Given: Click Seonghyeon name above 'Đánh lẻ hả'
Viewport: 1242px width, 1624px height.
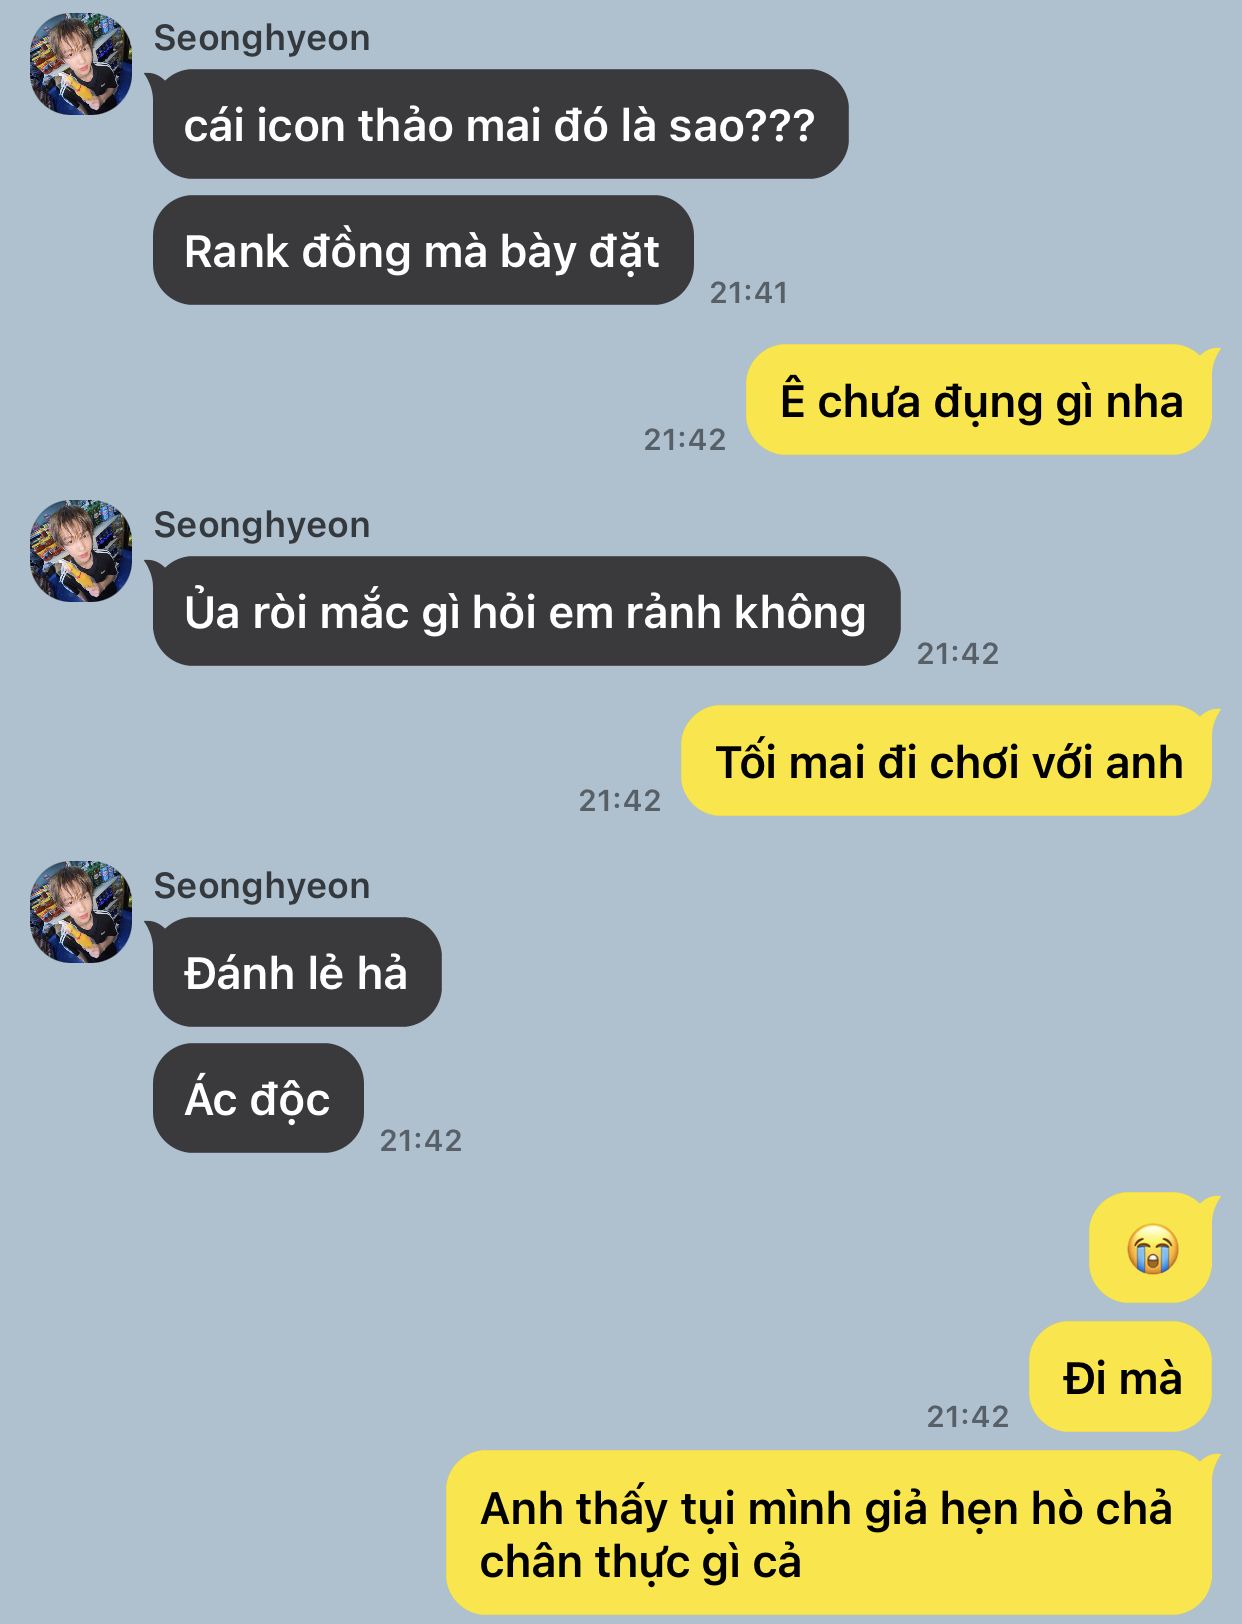Looking at the screenshot, I should 262,886.
